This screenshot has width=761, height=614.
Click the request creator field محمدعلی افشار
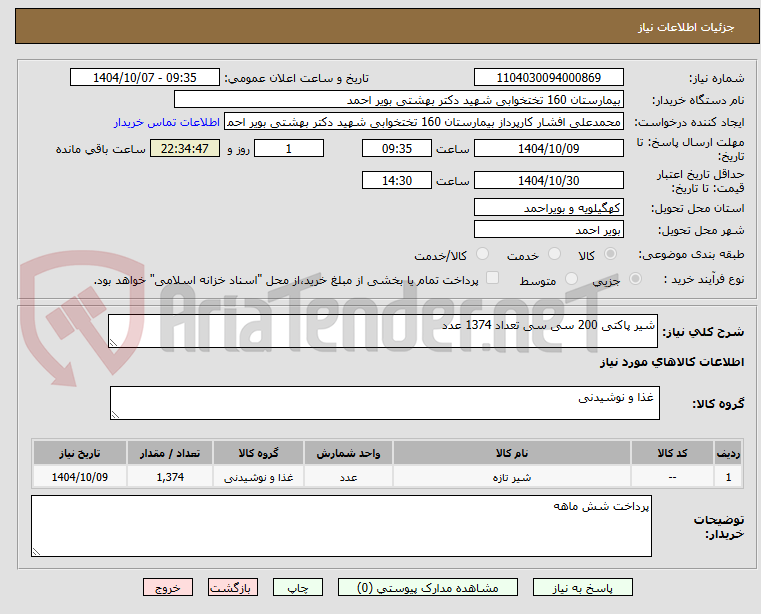click(x=424, y=122)
